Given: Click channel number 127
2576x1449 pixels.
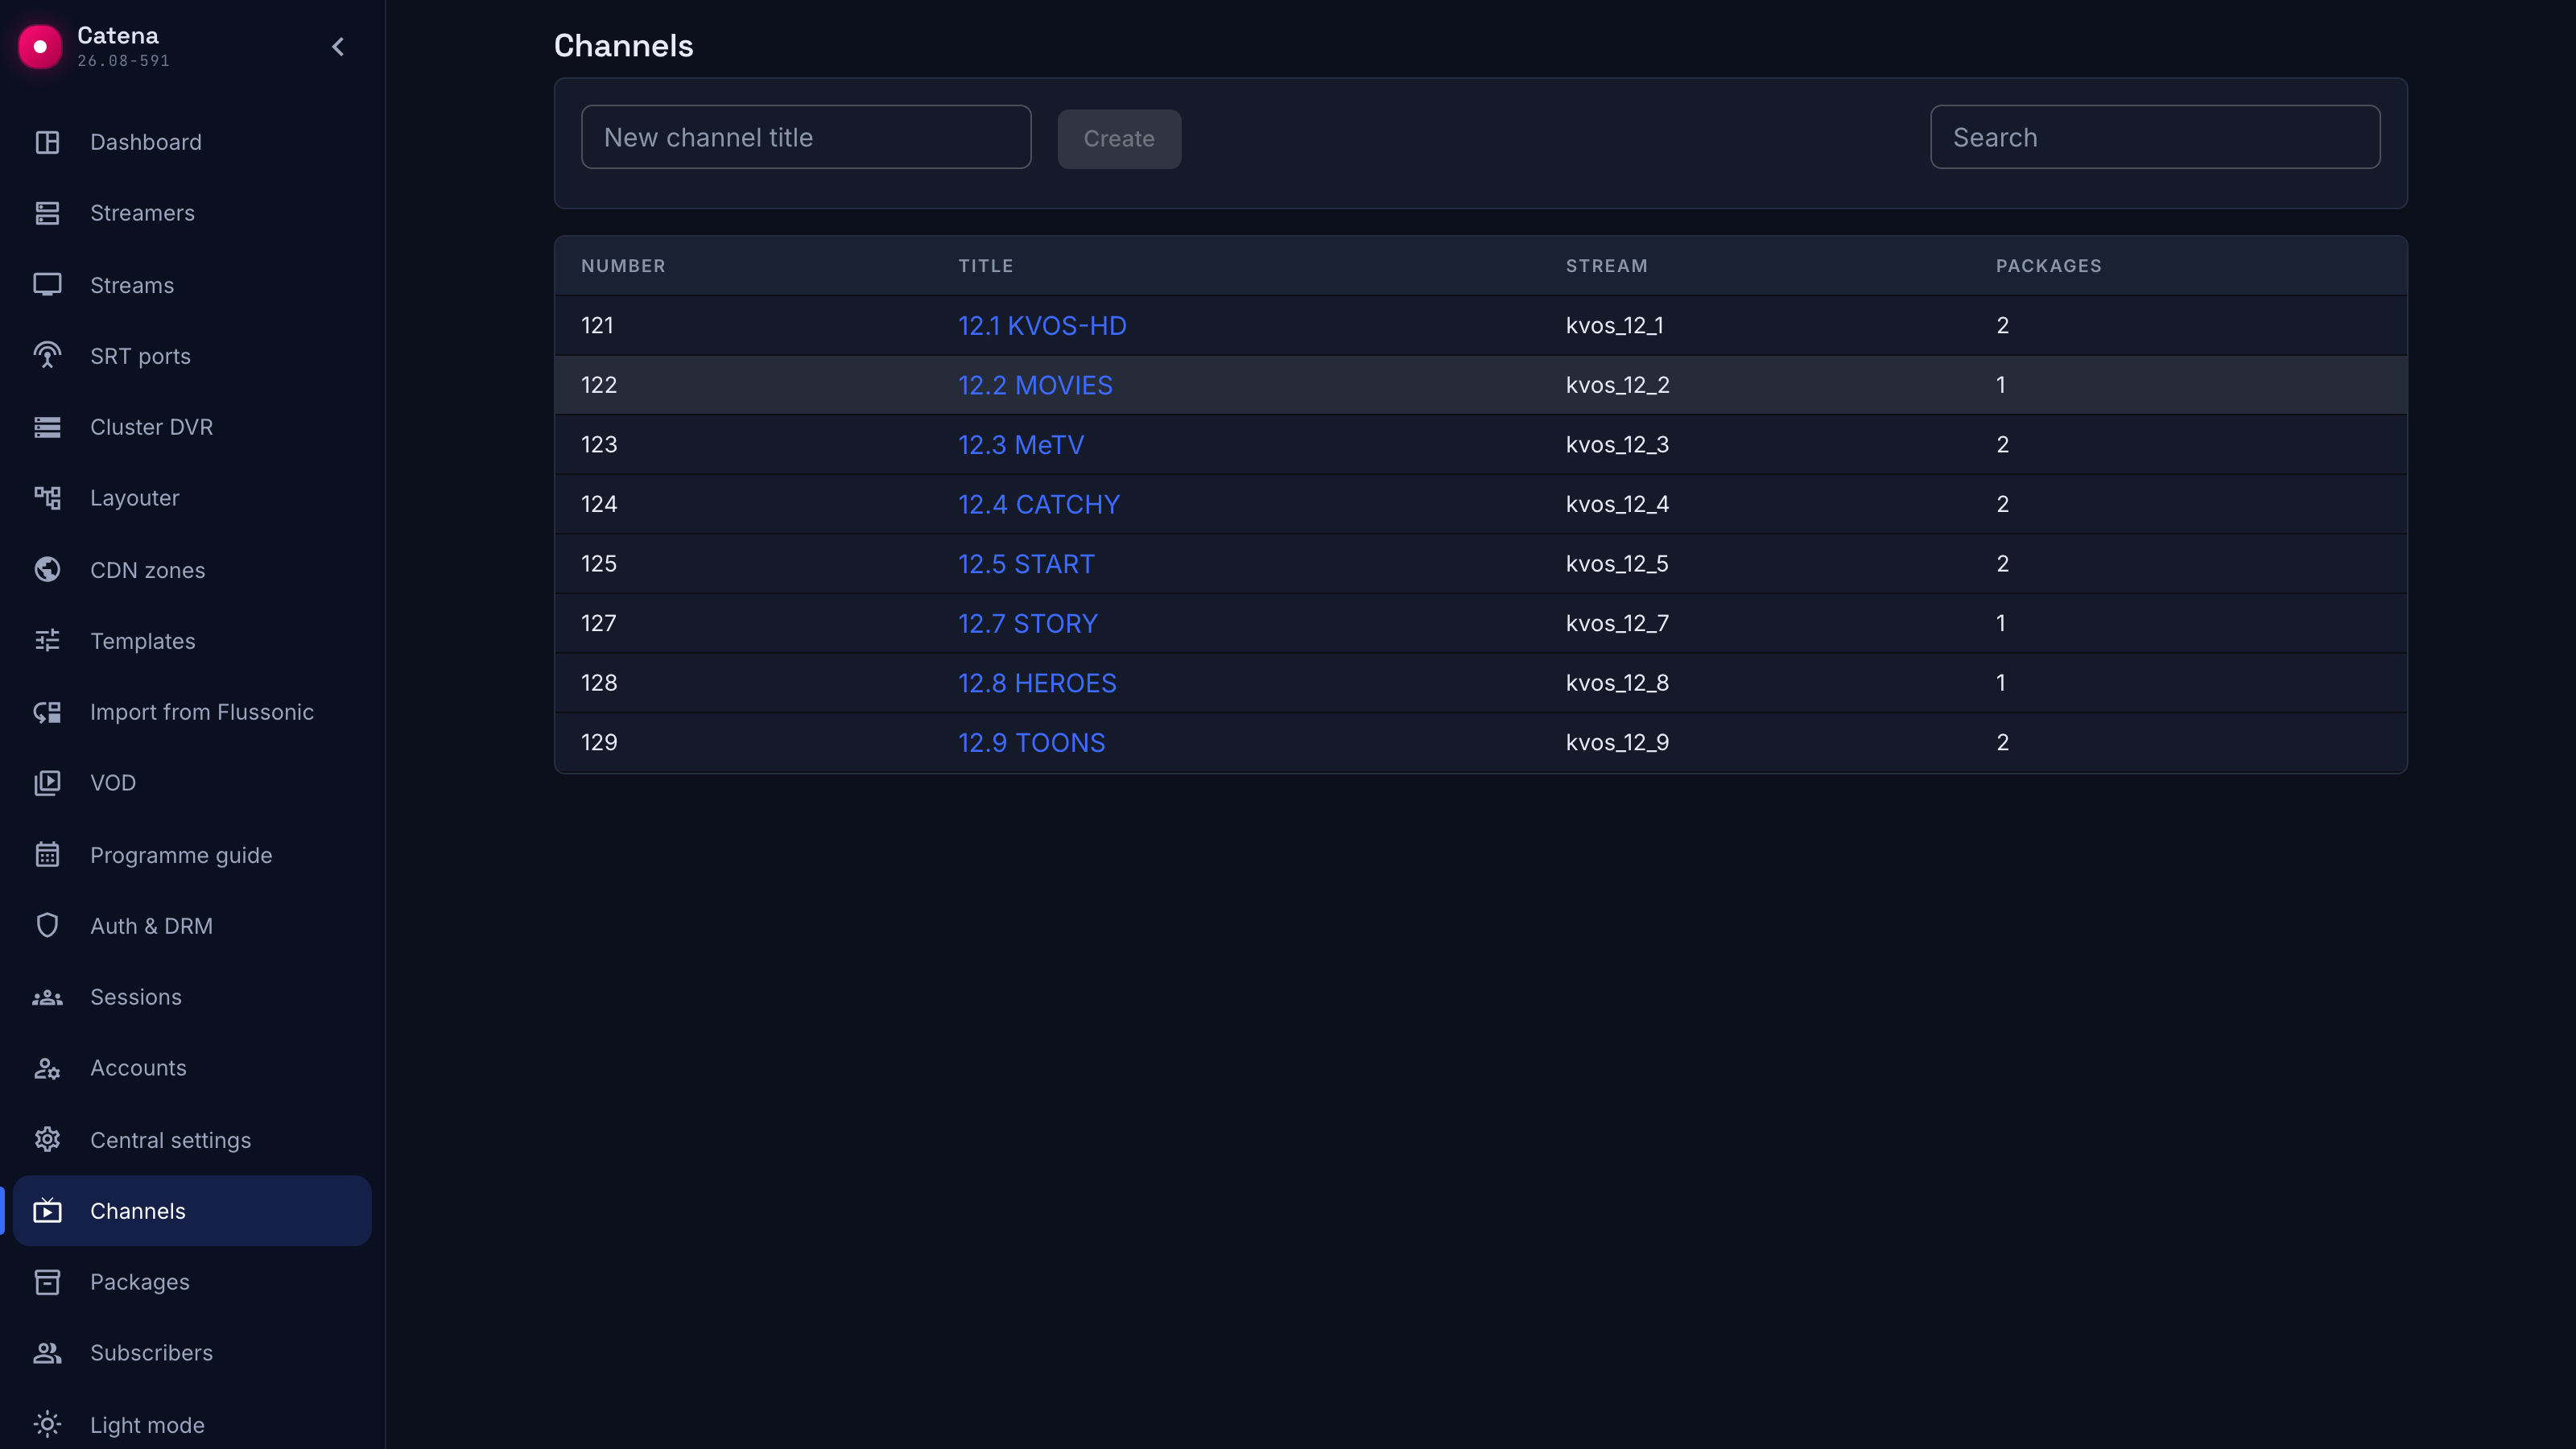Looking at the screenshot, I should pos(598,624).
